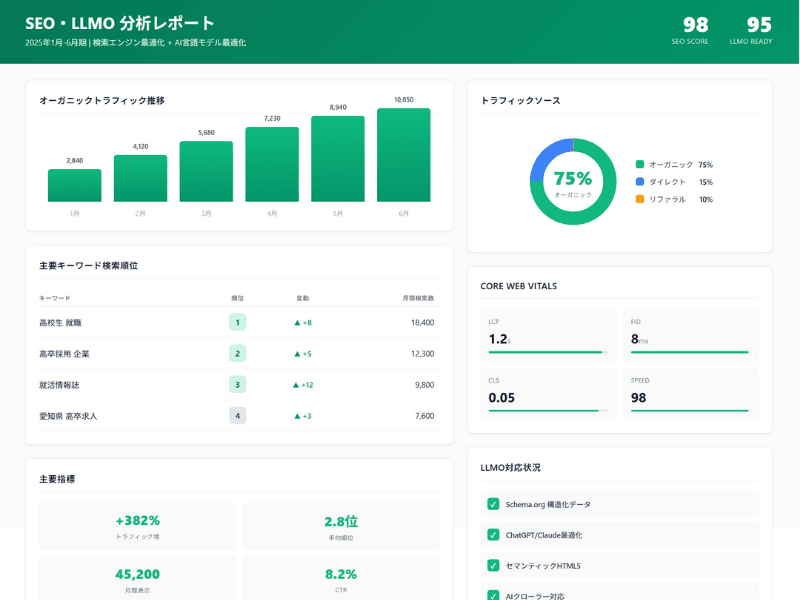The image size is (800, 600).
Task: Click the up arrow next to +3
Action: tap(297, 416)
